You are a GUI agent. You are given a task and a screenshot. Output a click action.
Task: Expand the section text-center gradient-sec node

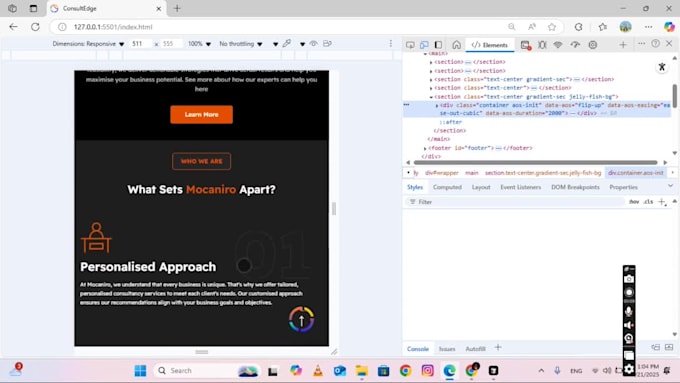click(x=431, y=80)
